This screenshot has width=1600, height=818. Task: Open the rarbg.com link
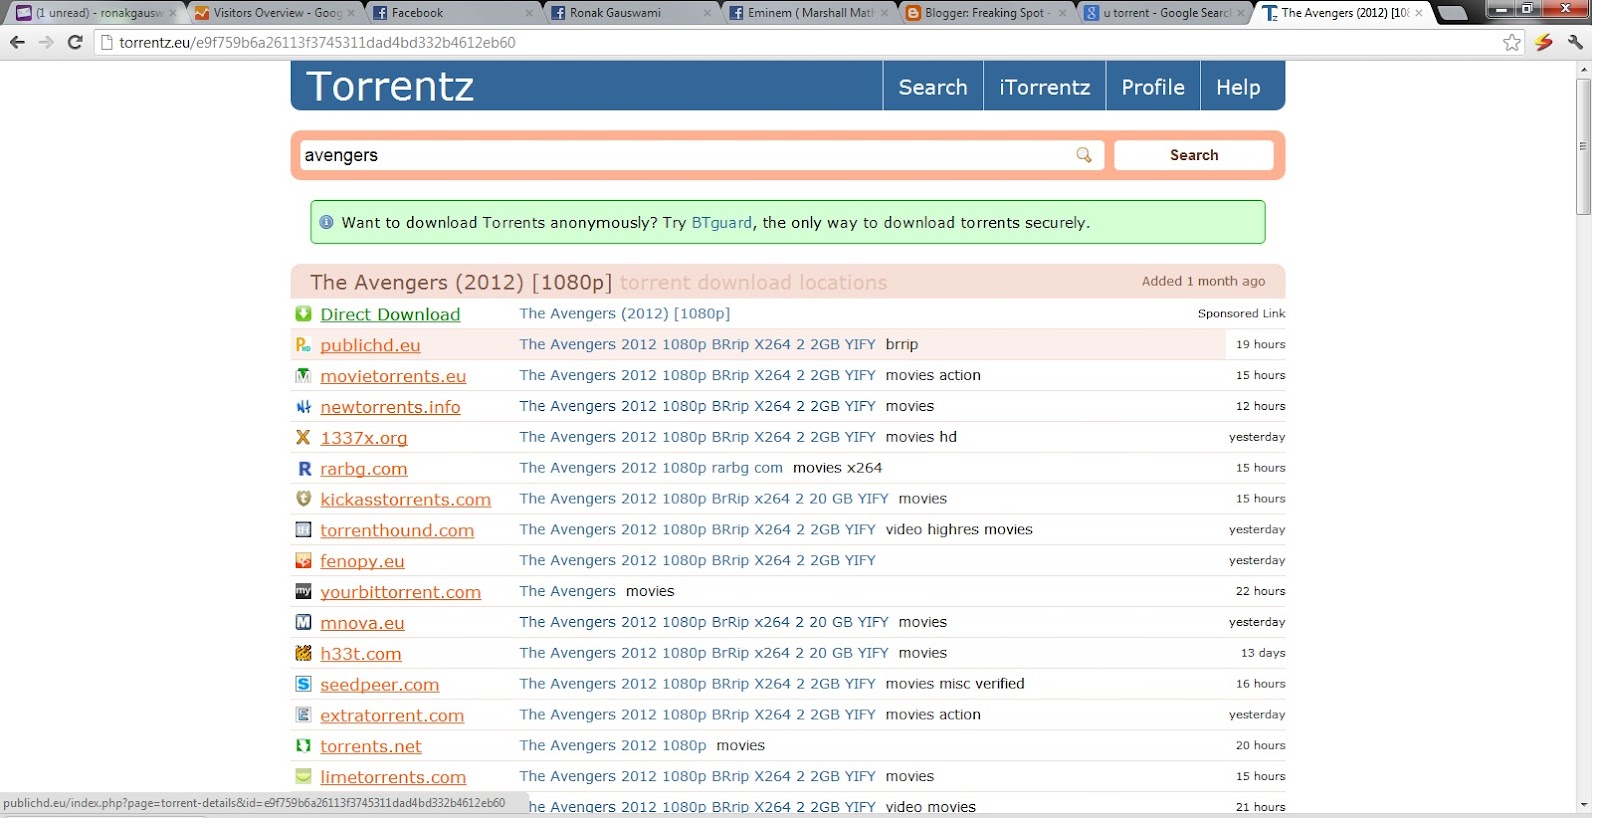point(364,469)
